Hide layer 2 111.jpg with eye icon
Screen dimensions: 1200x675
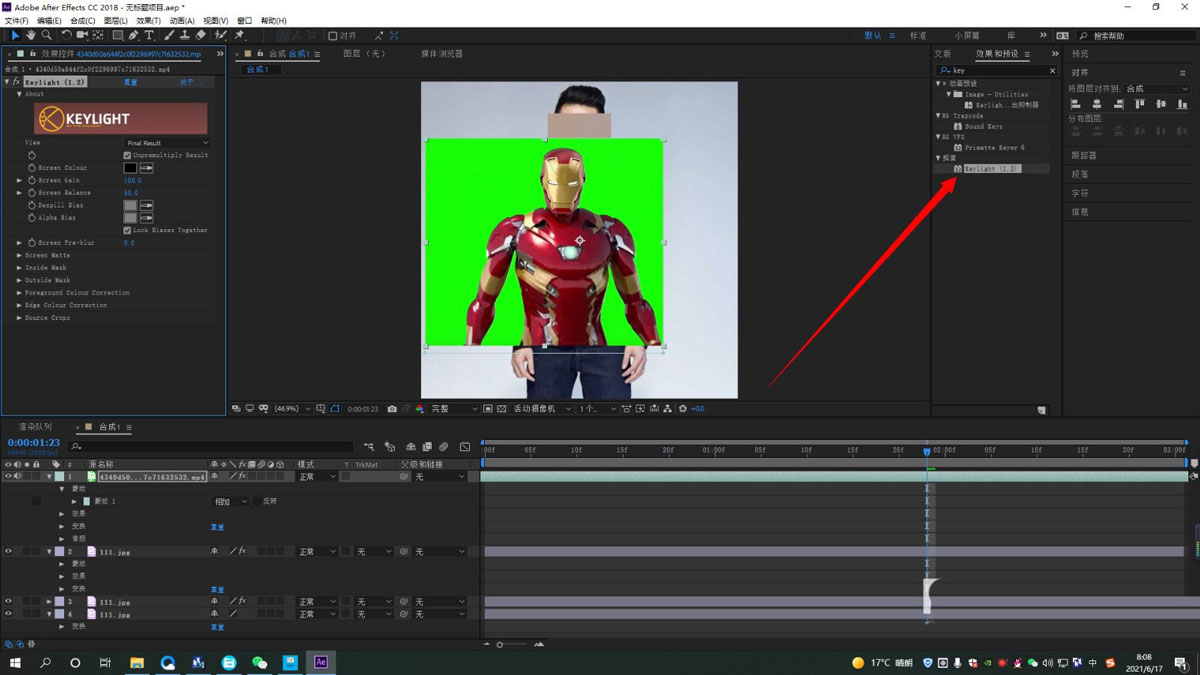tap(8, 551)
